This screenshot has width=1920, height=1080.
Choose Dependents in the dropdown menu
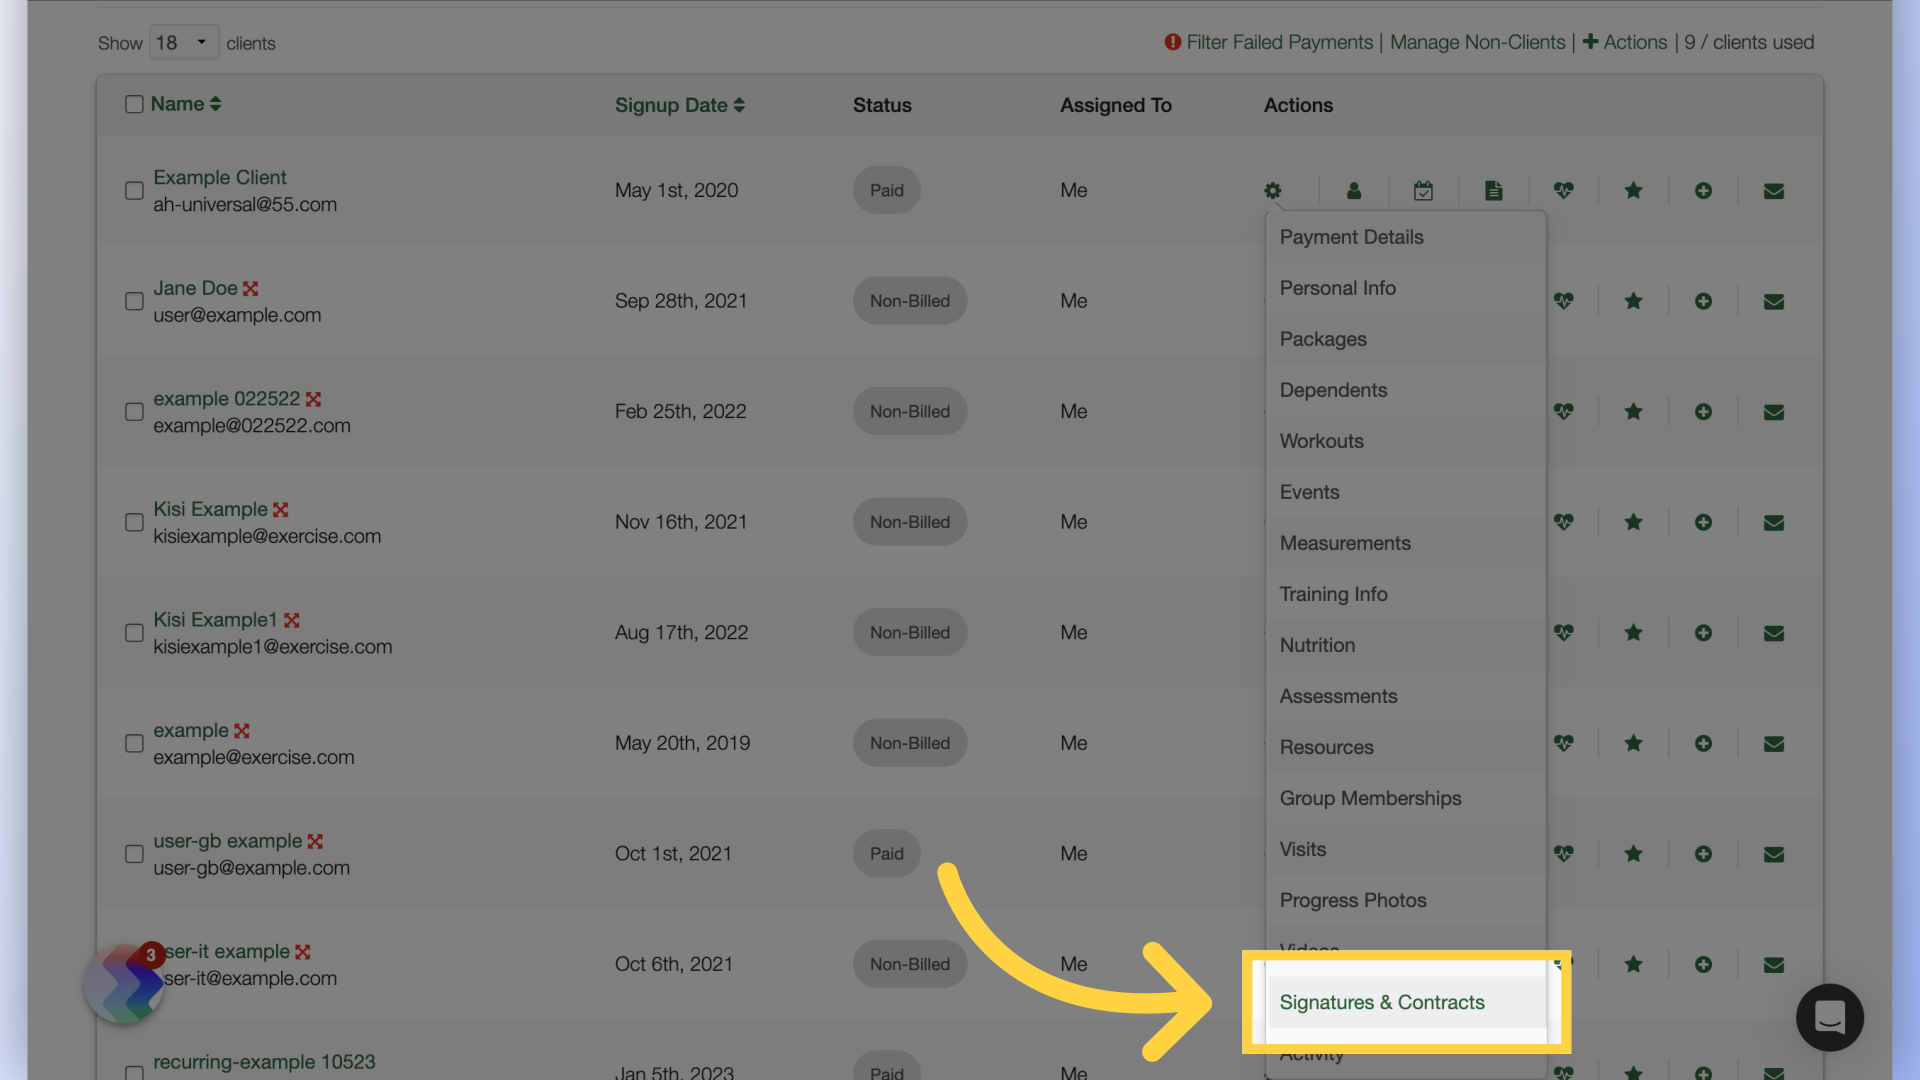click(1405, 390)
